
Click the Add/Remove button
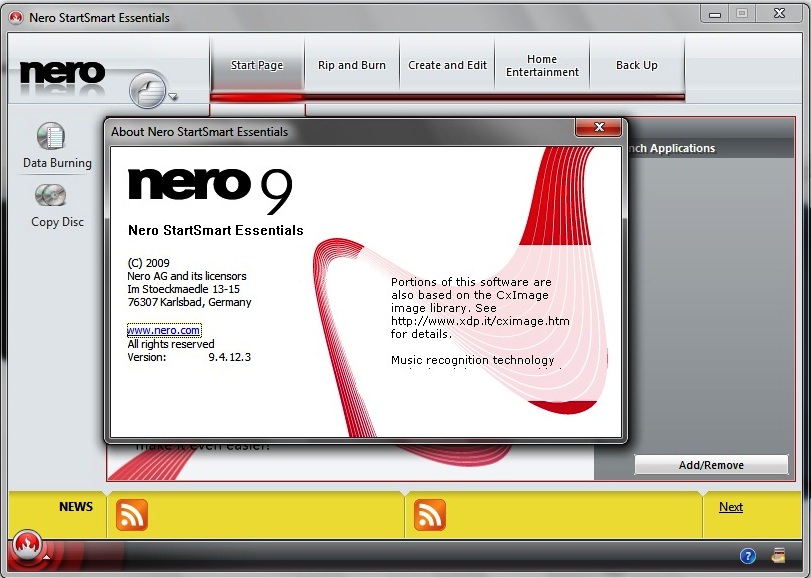pyautogui.click(x=711, y=465)
